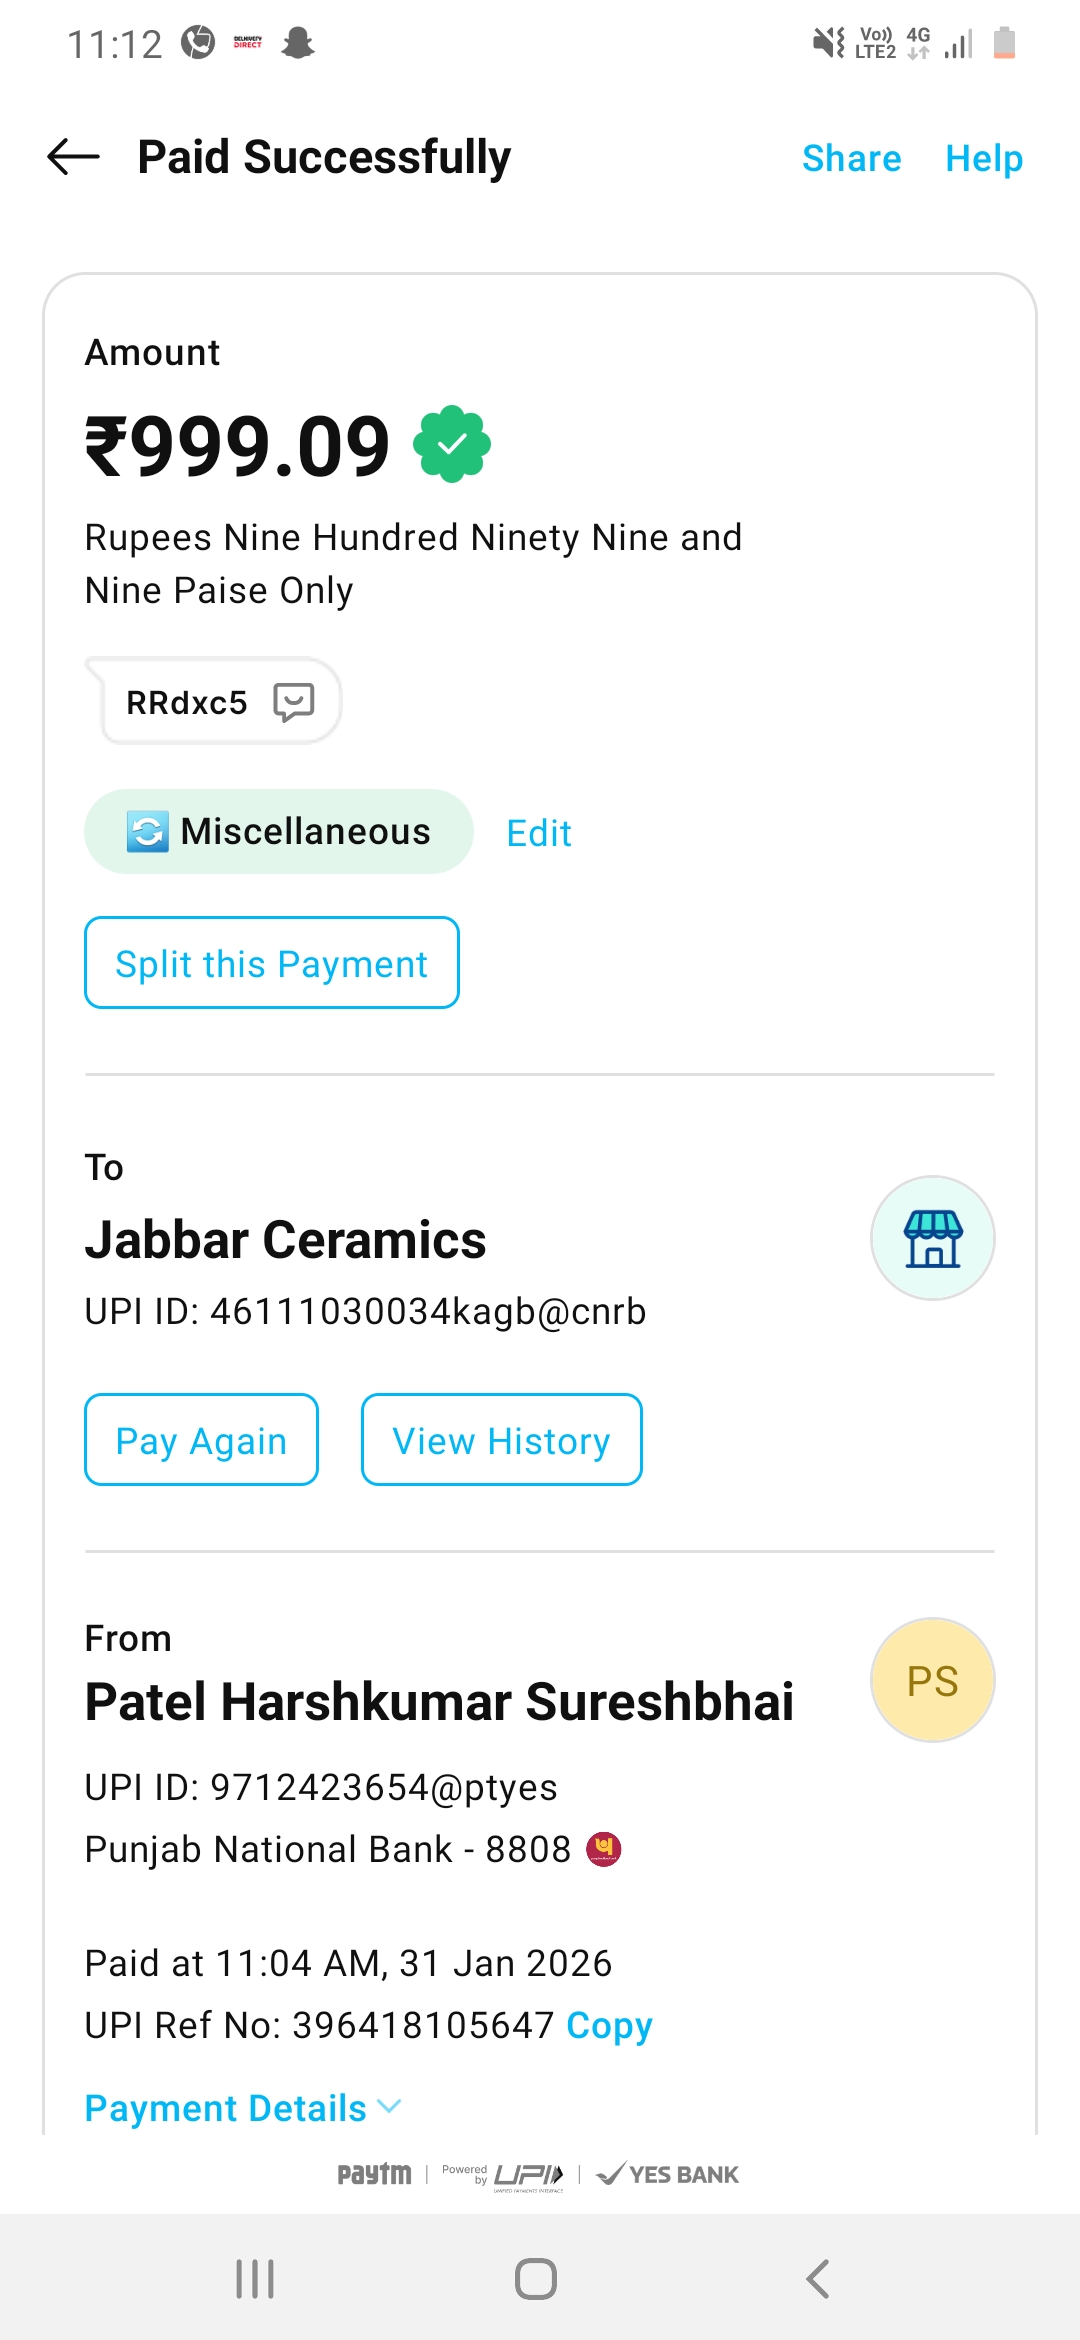Image resolution: width=1080 pixels, height=2340 pixels.
Task: Click the Jabbar Ceramics store icon
Action: (x=932, y=1238)
